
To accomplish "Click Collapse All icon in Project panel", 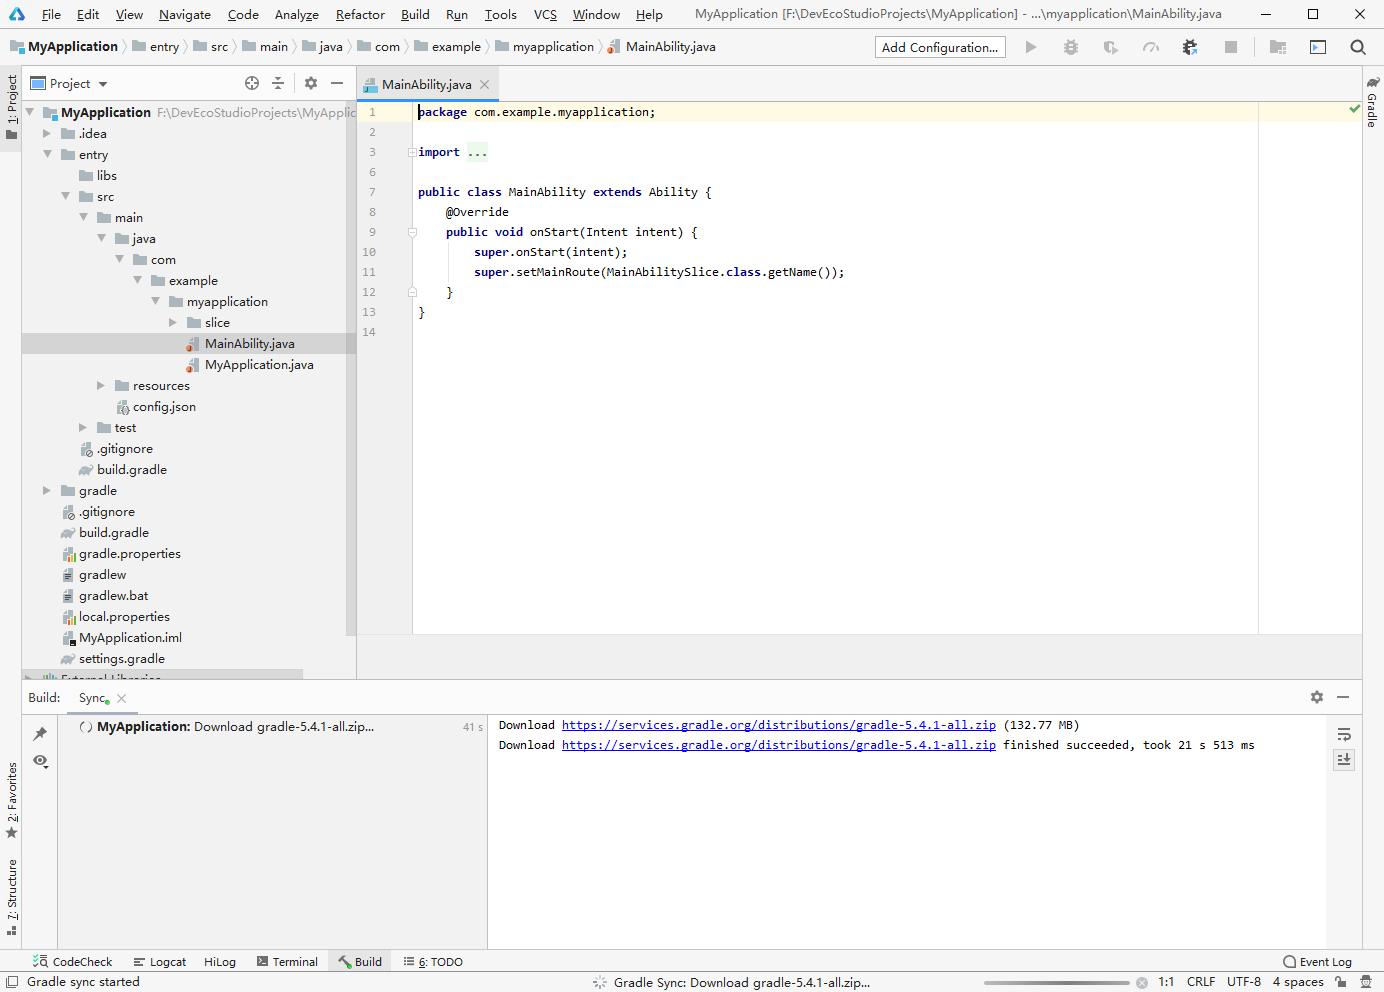I will [x=278, y=83].
